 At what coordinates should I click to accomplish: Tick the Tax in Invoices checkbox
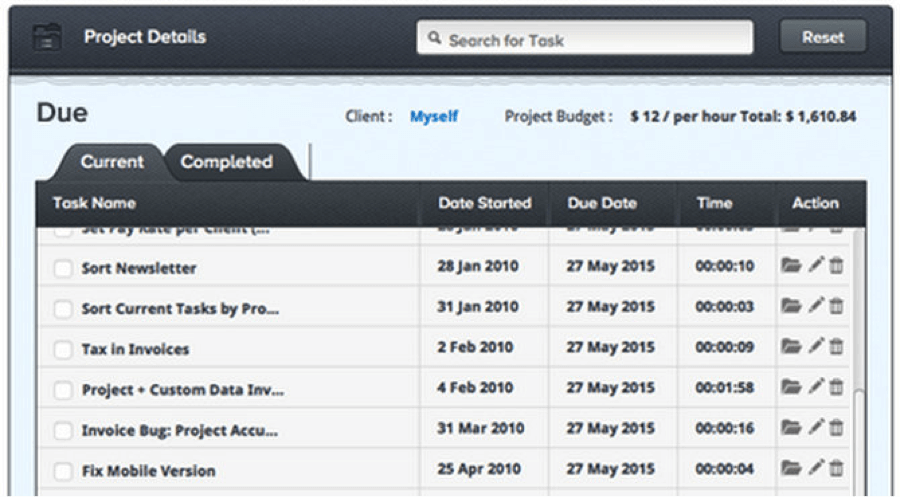tap(63, 350)
